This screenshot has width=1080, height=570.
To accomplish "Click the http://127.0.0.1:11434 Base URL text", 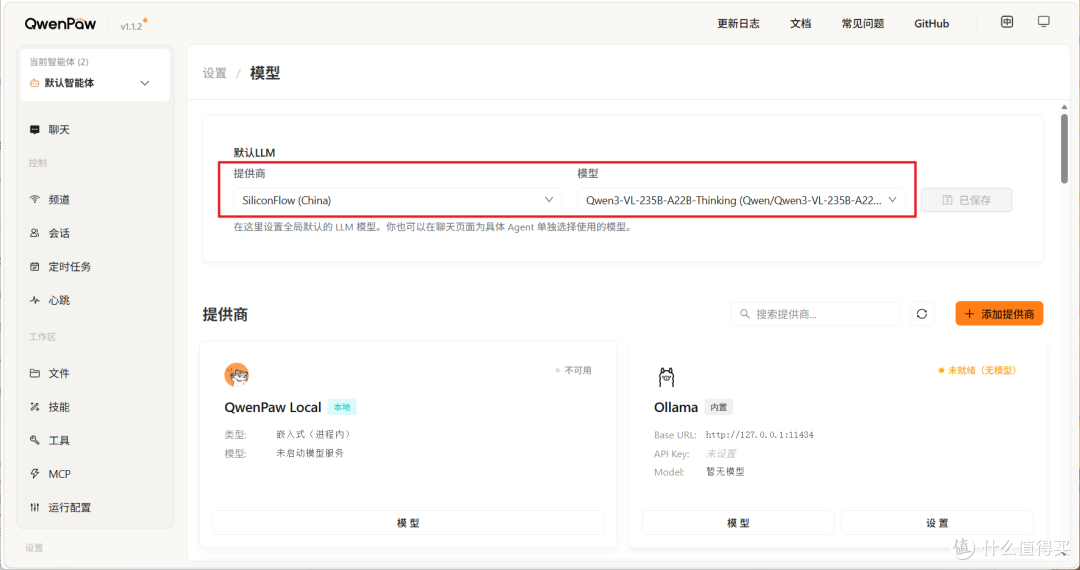I will (x=760, y=435).
